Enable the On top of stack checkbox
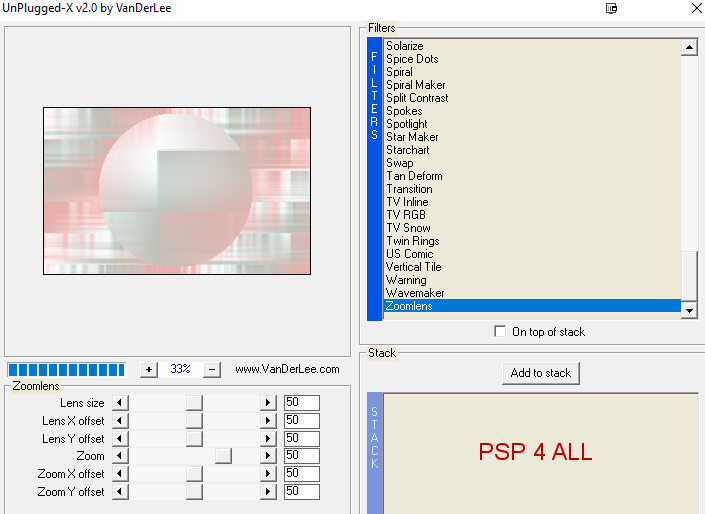Viewport: 705px width, 514px height. tap(500, 332)
